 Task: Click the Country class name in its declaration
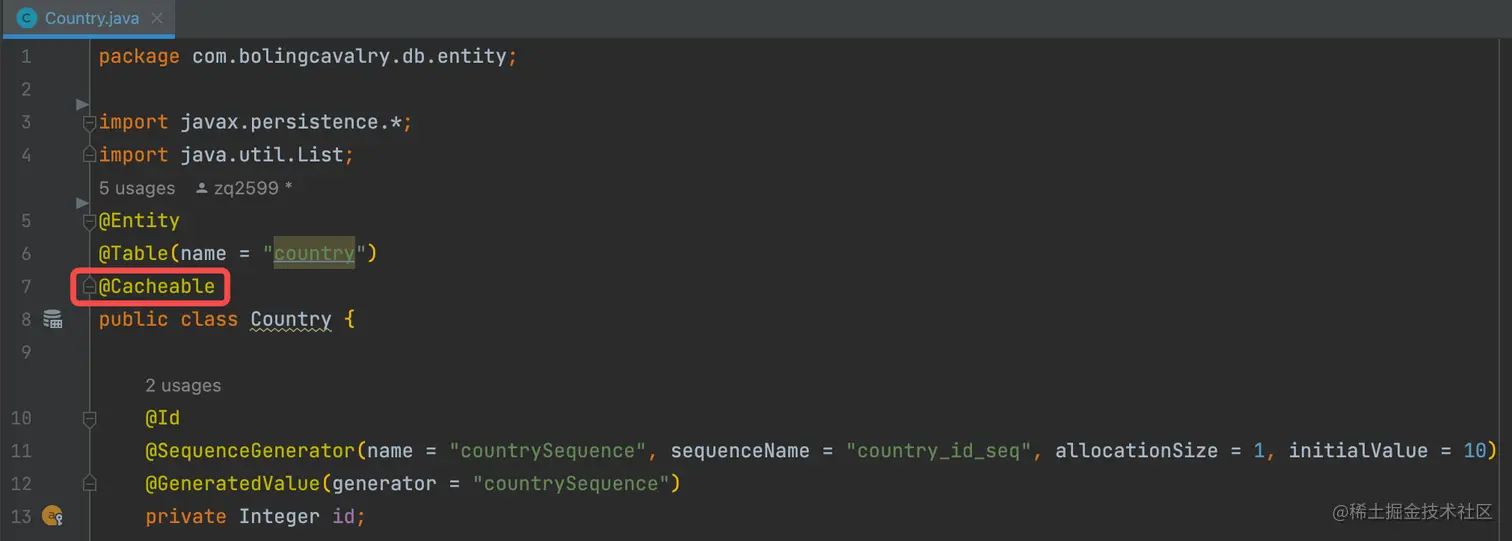291,320
